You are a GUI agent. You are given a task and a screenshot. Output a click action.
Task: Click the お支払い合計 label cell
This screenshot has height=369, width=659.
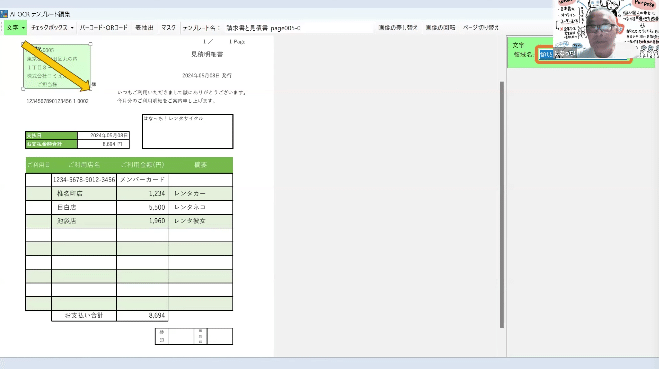pyautogui.click(x=84, y=316)
